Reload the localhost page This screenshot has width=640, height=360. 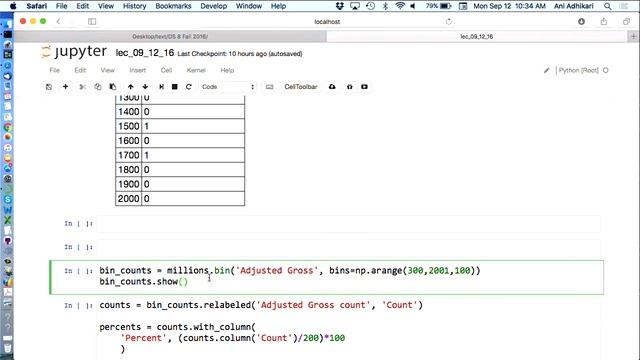(449, 22)
